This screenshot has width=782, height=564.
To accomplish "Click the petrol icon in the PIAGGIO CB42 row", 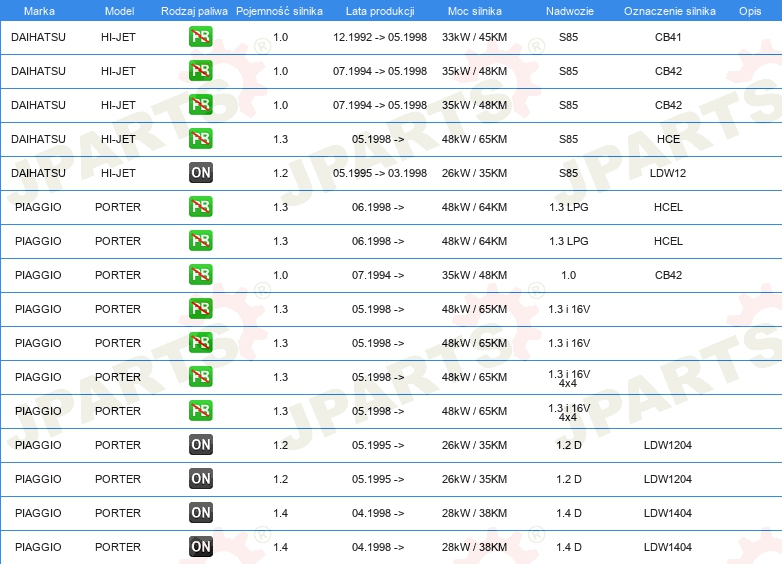I will pos(200,275).
